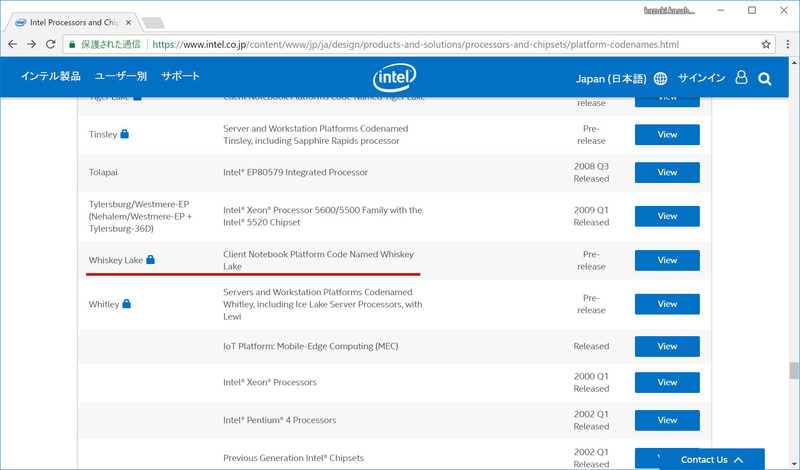Go back using browser back arrow
Image resolution: width=800 pixels, height=470 pixels.
coord(12,44)
